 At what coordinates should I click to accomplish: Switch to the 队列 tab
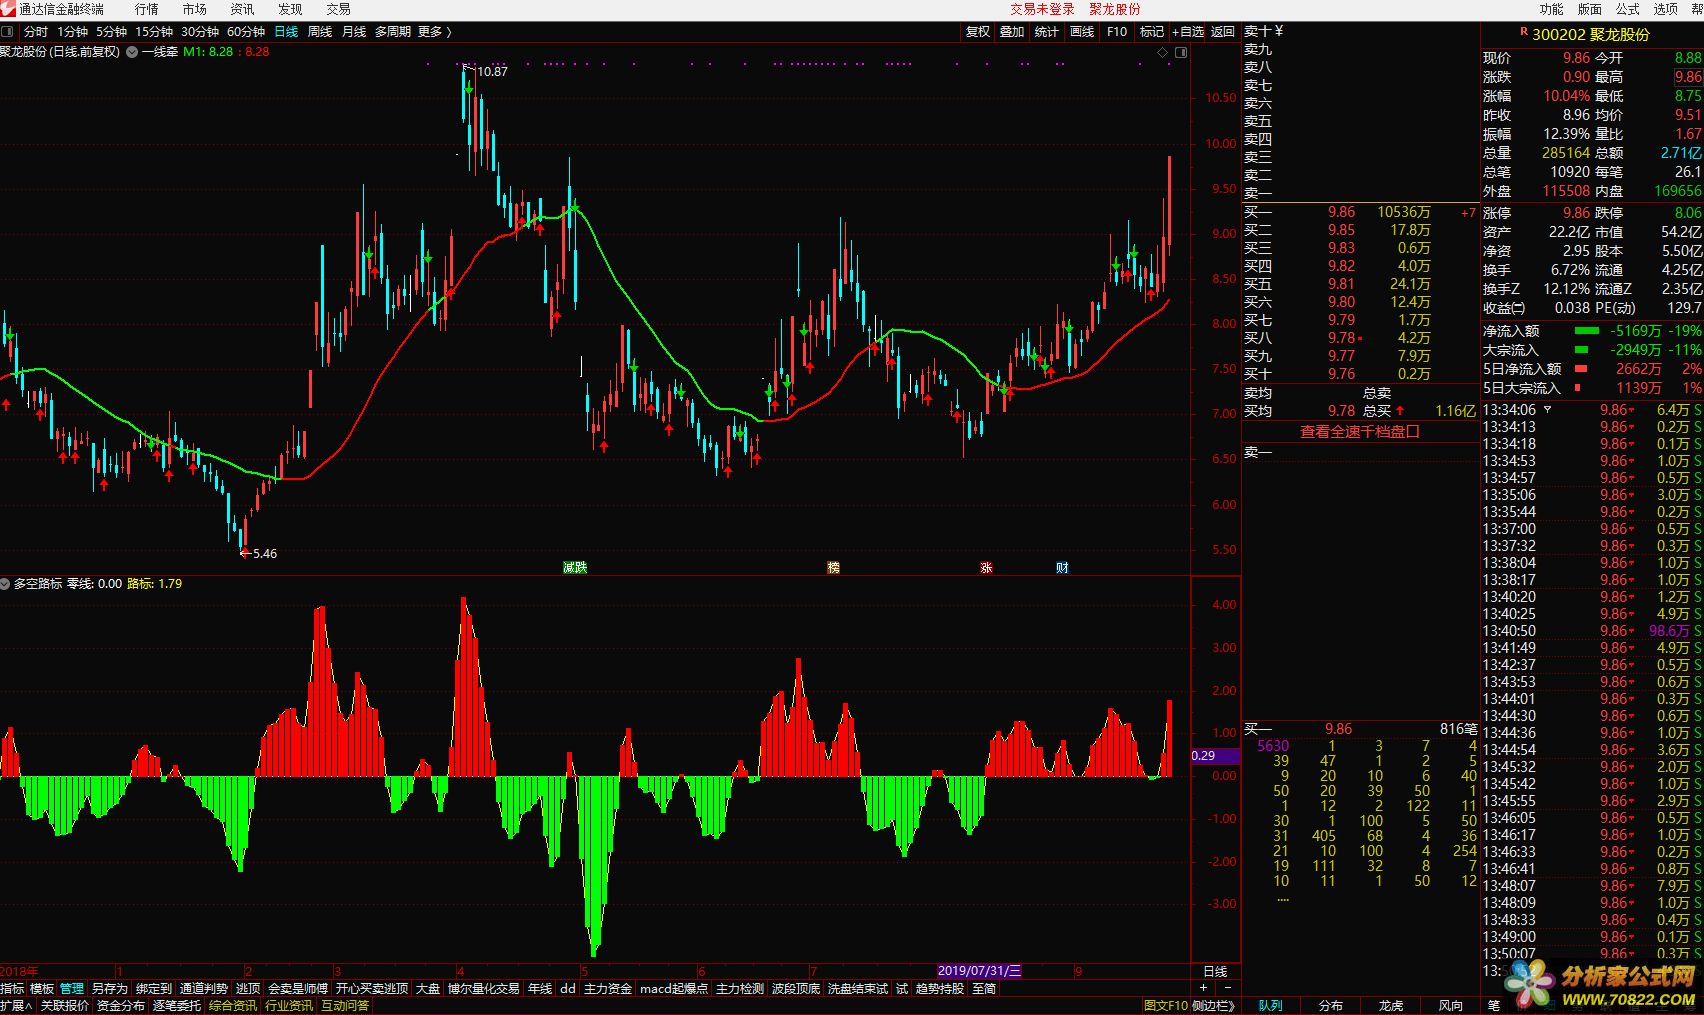[x=1271, y=1005]
